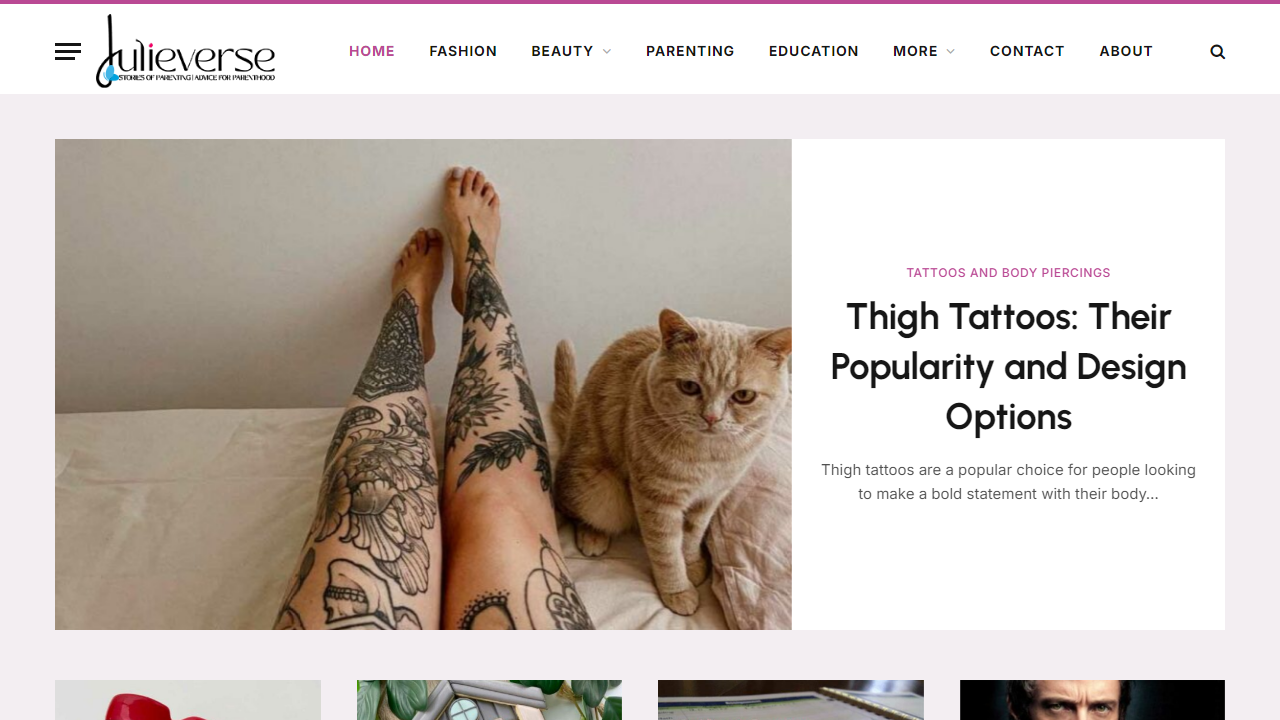Open the red object article thumbnail
Viewport: 1280px width, 720px height.
point(188,700)
